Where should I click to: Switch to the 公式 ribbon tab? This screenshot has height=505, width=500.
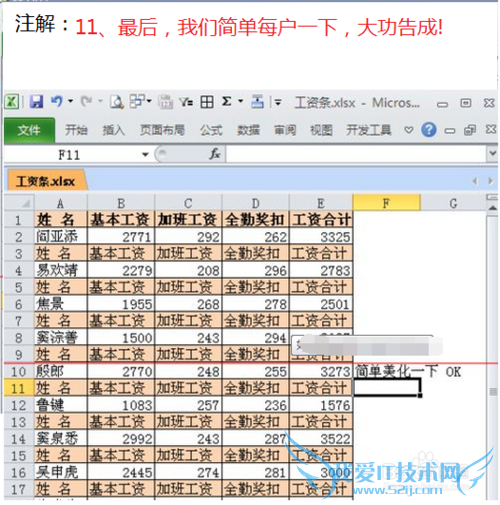coord(211,130)
